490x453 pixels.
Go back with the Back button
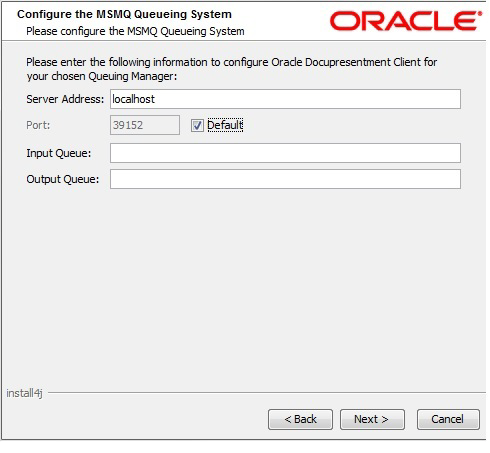coord(300,419)
